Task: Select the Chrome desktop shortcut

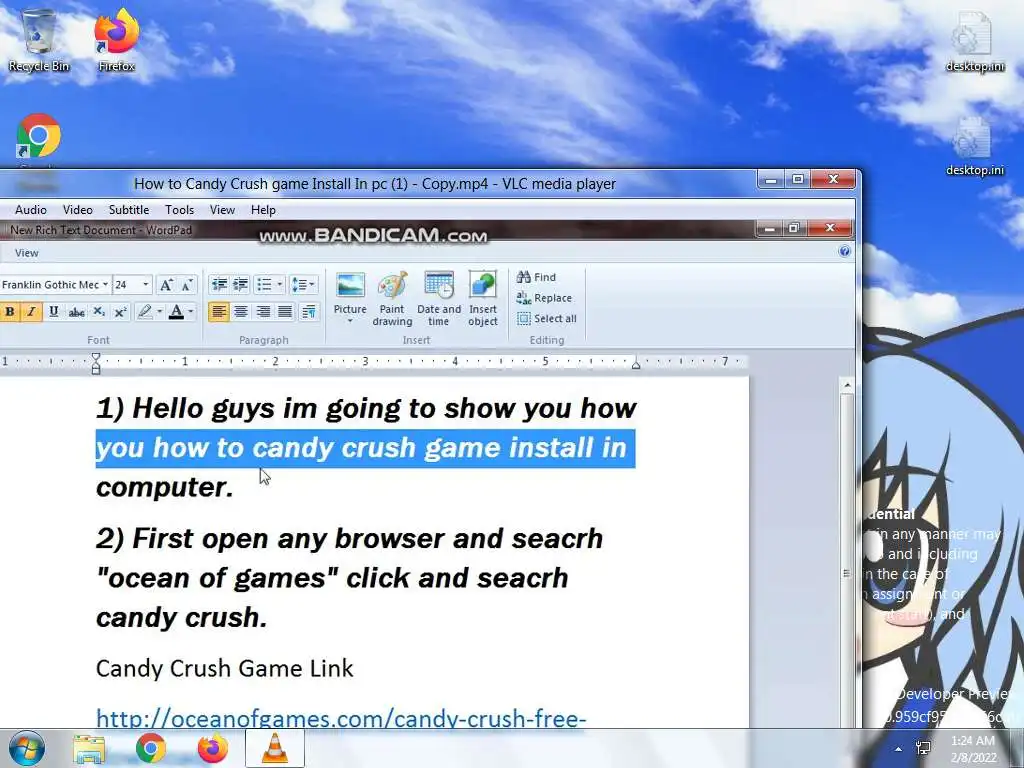Action: tap(39, 137)
